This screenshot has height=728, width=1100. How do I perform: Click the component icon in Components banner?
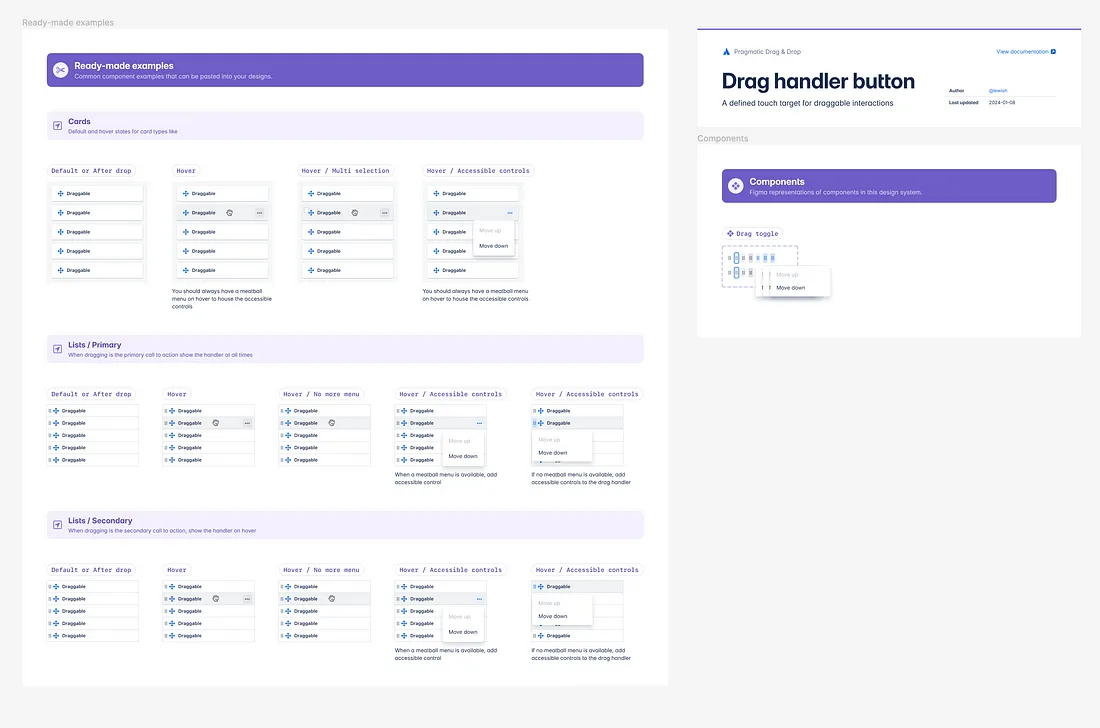click(735, 186)
